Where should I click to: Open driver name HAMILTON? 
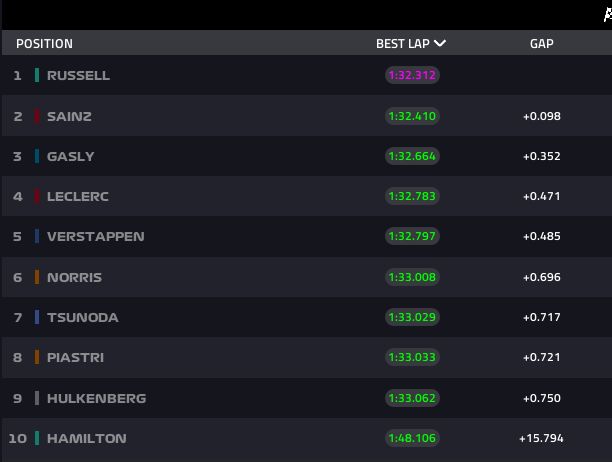pyautogui.click(x=87, y=438)
